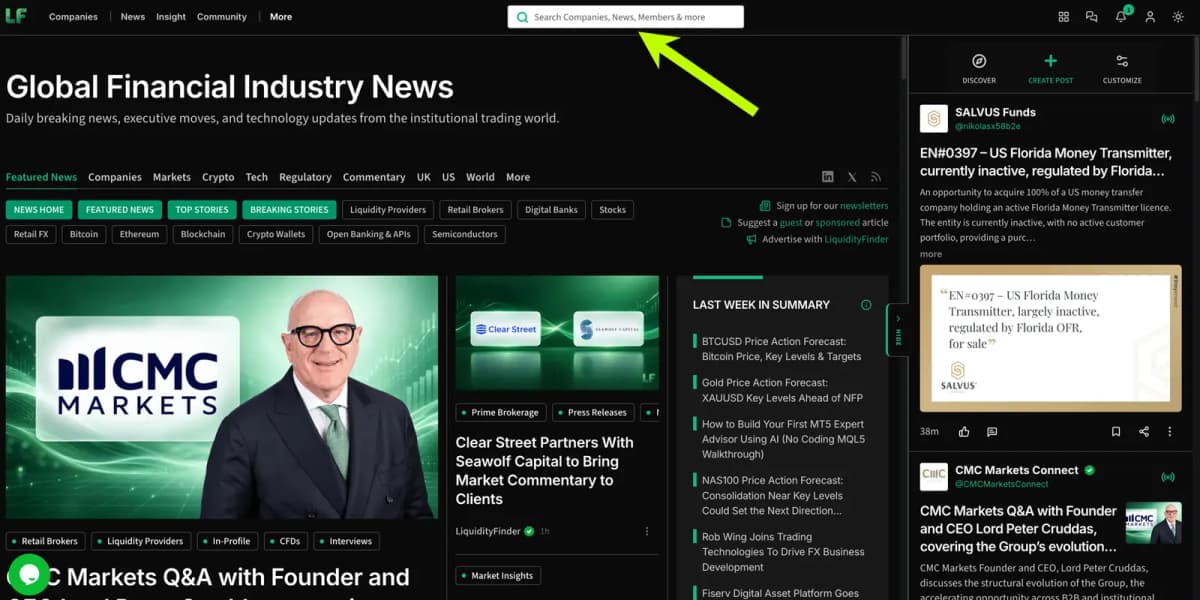Bookmark the SALVUS Funds post
Screen dimensions: 1200x600
pyautogui.click(x=1116, y=432)
